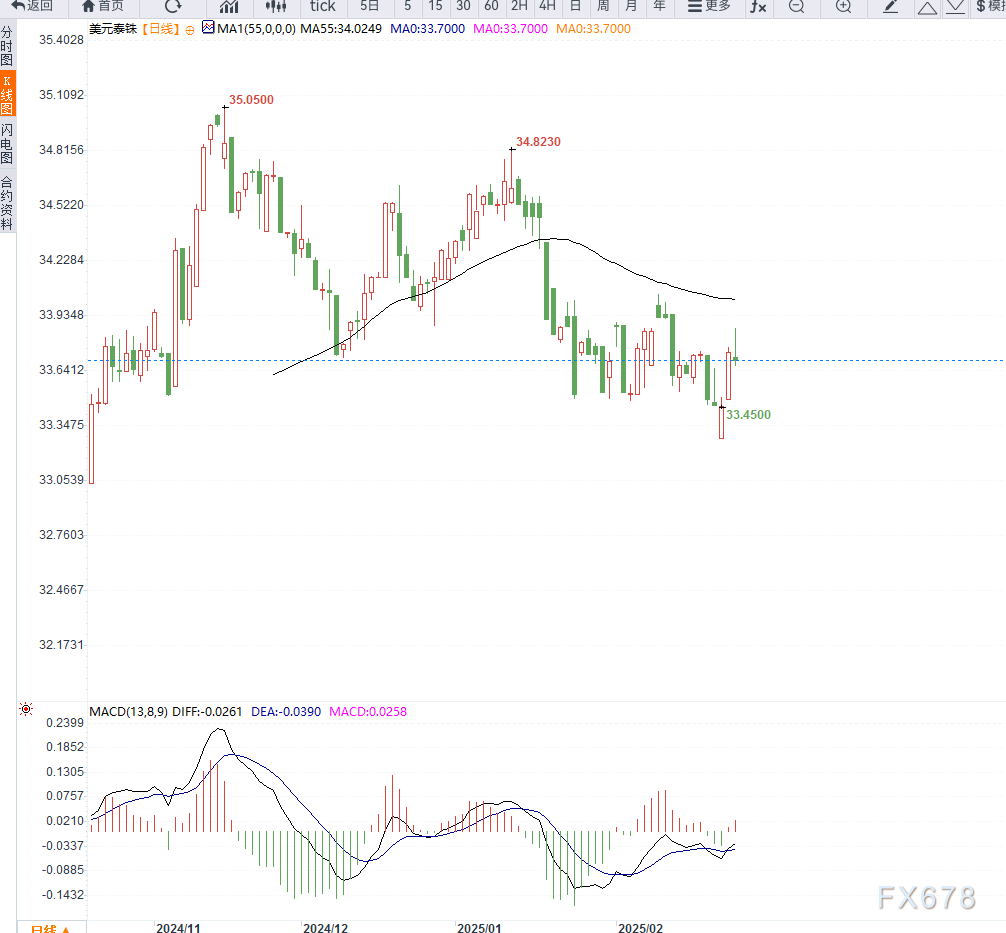The width and height of the screenshot is (1006, 933).
Task: Click the zoom-out magnifier icon
Action: (x=795, y=7)
